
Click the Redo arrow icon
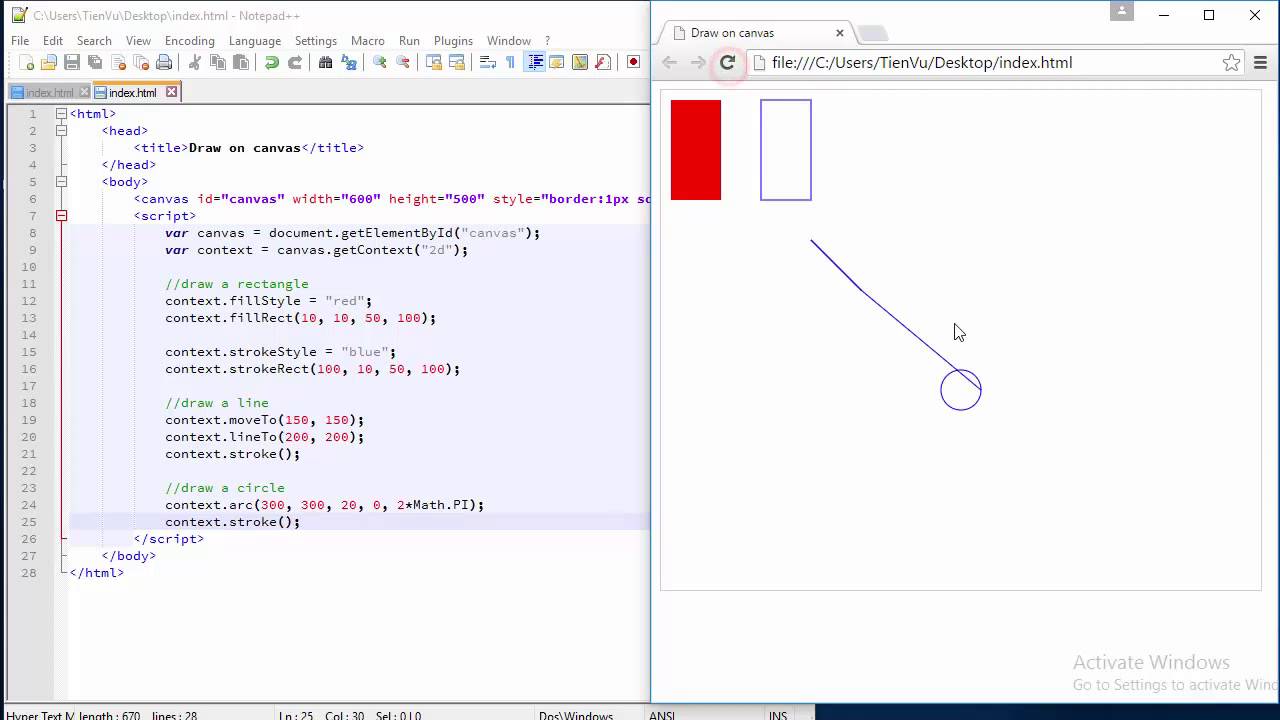coord(295,62)
